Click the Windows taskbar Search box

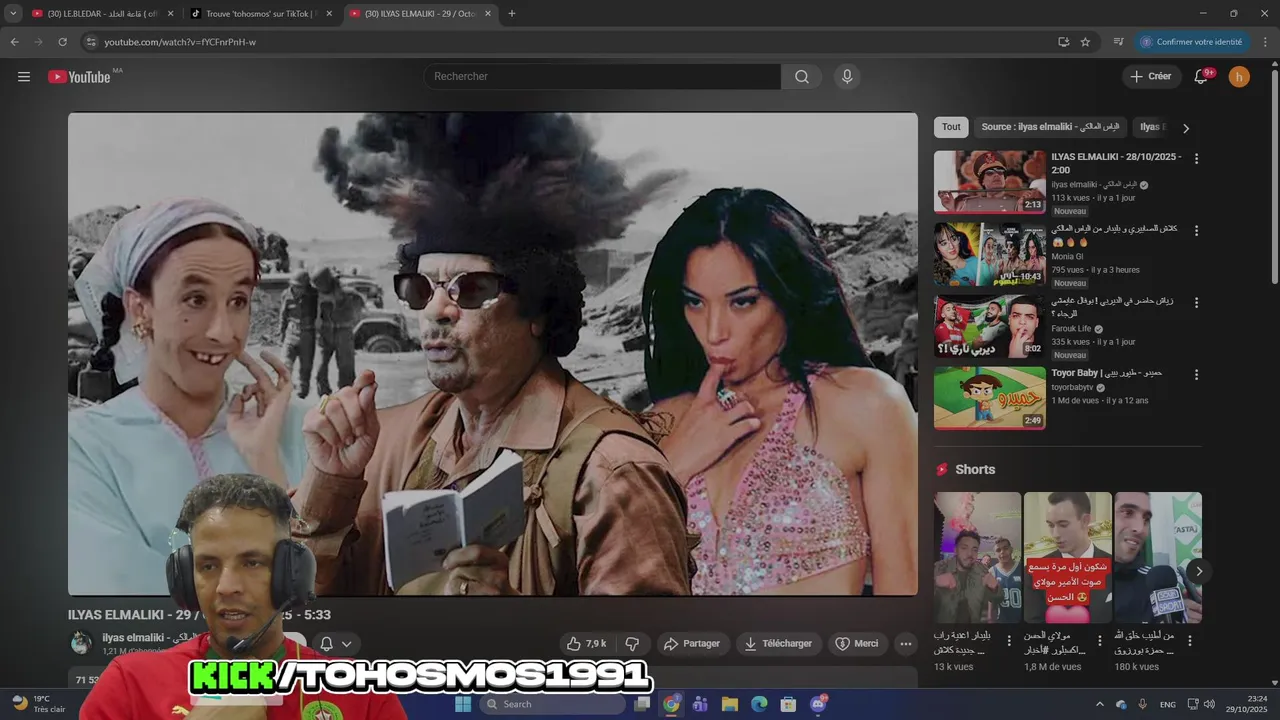pyautogui.click(x=552, y=704)
